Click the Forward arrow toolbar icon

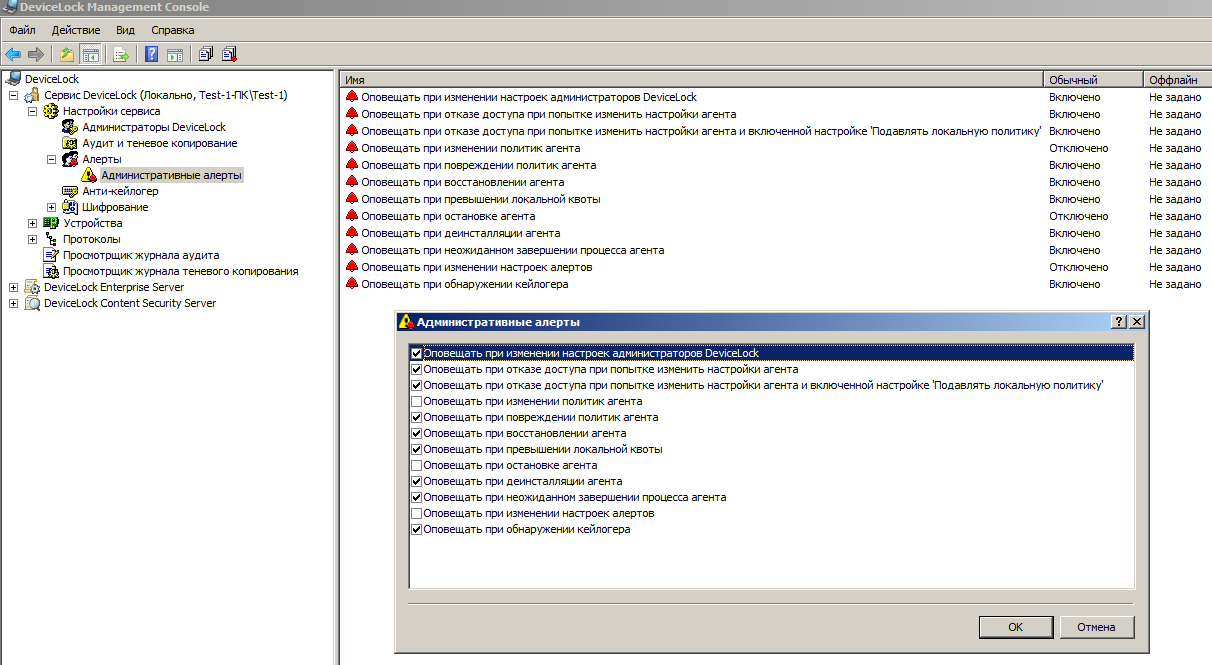pyautogui.click(x=36, y=54)
